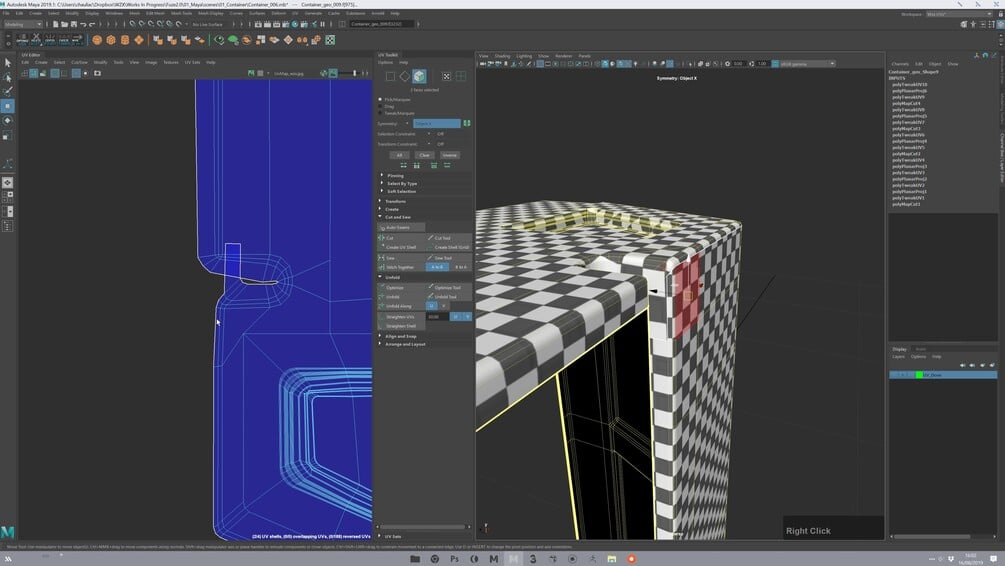
Task: Expand the Align and Snap section
Action: point(399,336)
